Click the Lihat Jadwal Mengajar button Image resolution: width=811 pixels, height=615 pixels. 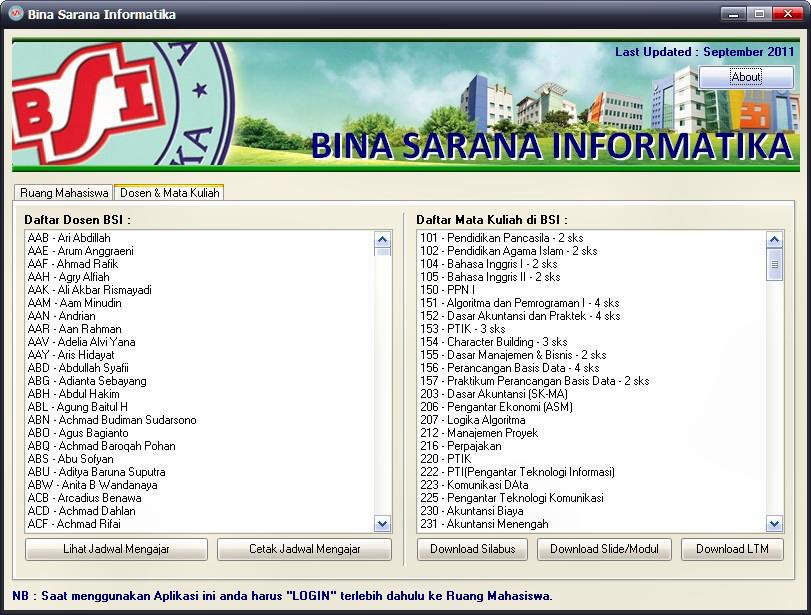[x=116, y=549]
